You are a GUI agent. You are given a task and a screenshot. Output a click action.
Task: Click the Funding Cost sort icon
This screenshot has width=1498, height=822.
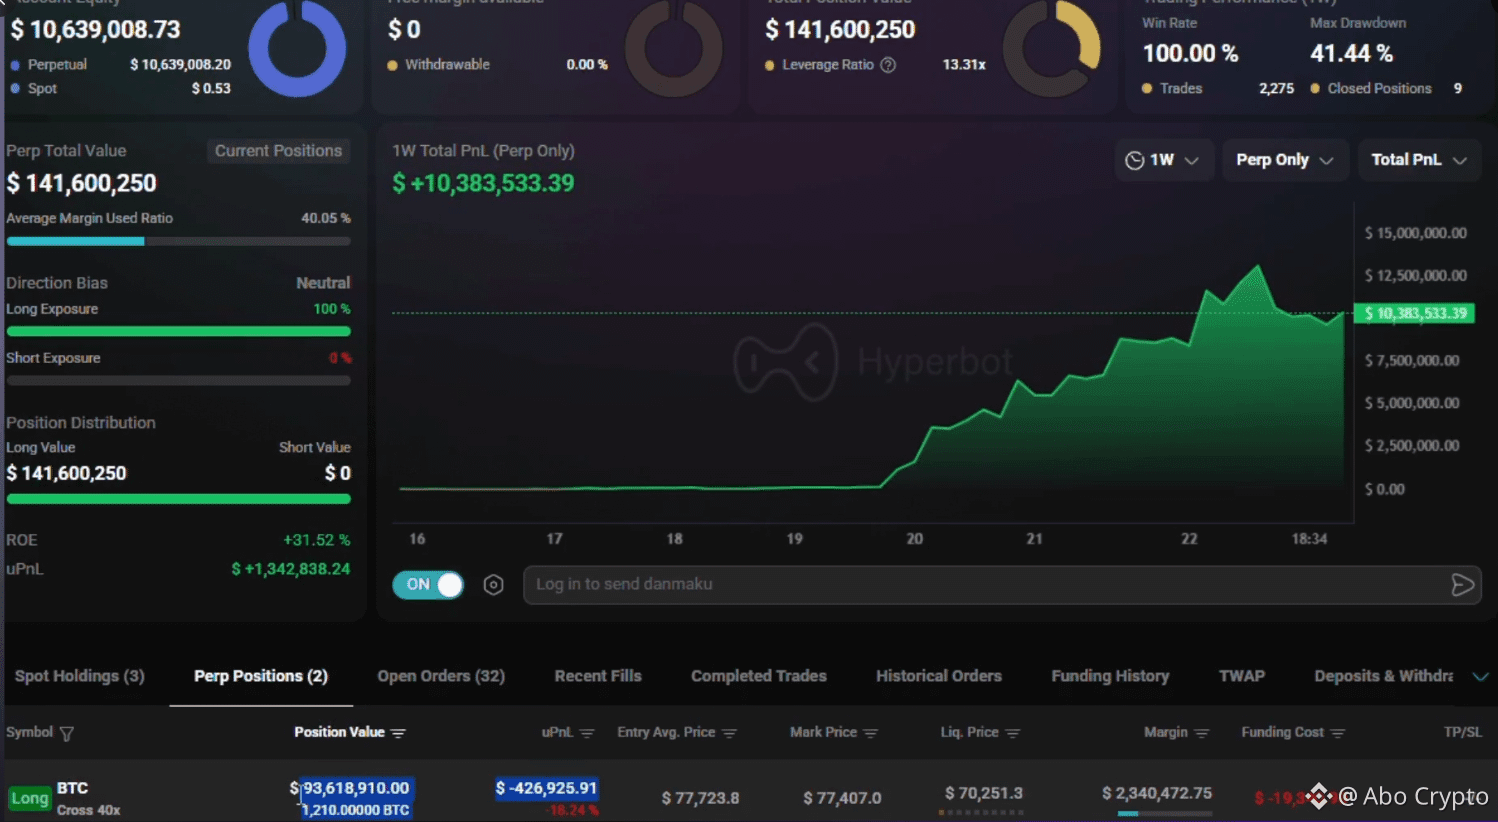point(1338,733)
